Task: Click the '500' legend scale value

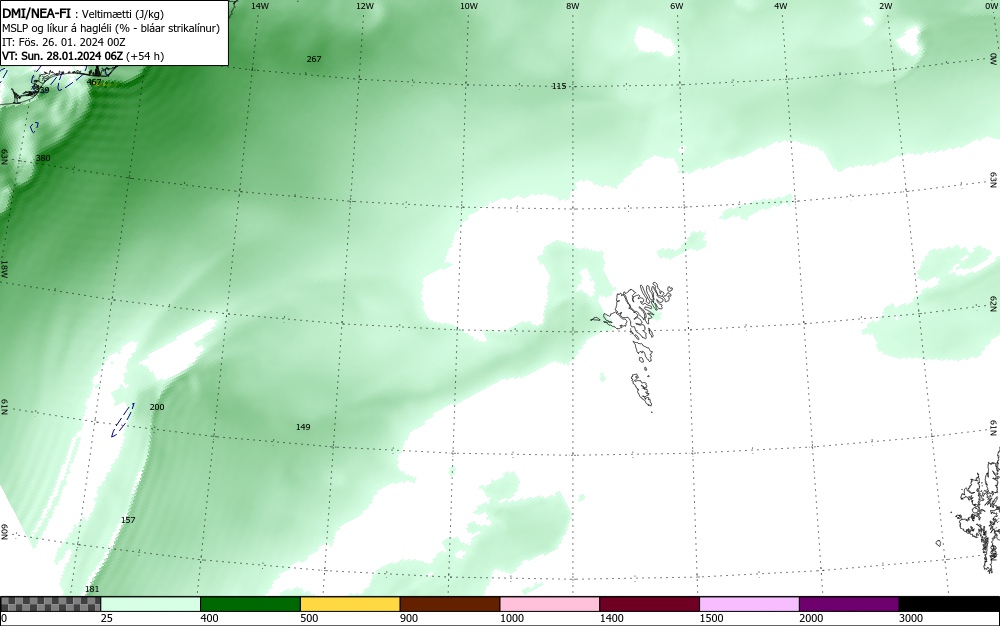Action: pos(309,618)
